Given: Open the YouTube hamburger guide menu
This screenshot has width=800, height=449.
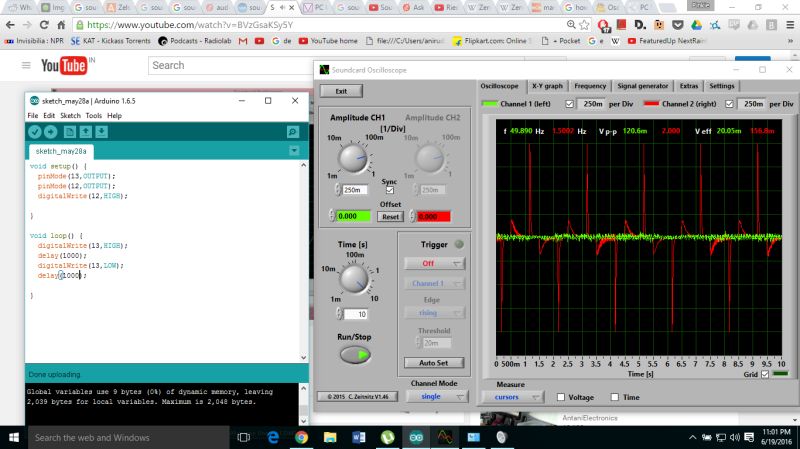Looking at the screenshot, I should tap(26, 65).
